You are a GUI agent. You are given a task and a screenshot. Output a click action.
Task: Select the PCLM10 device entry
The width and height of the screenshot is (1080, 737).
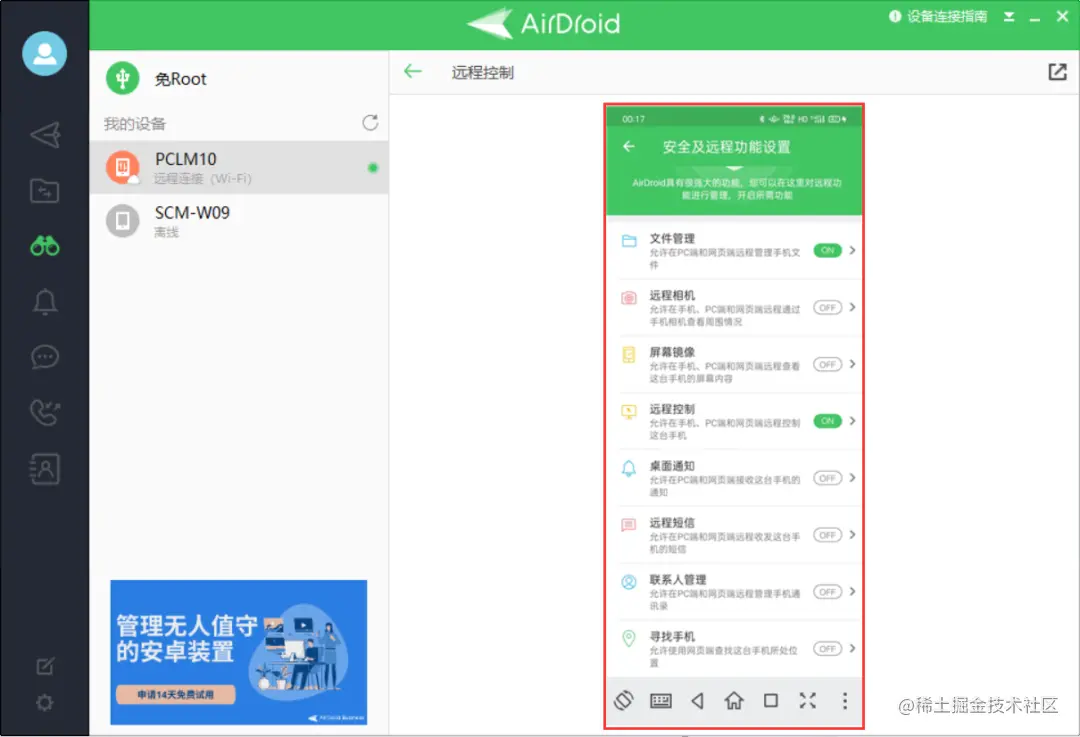click(239, 167)
